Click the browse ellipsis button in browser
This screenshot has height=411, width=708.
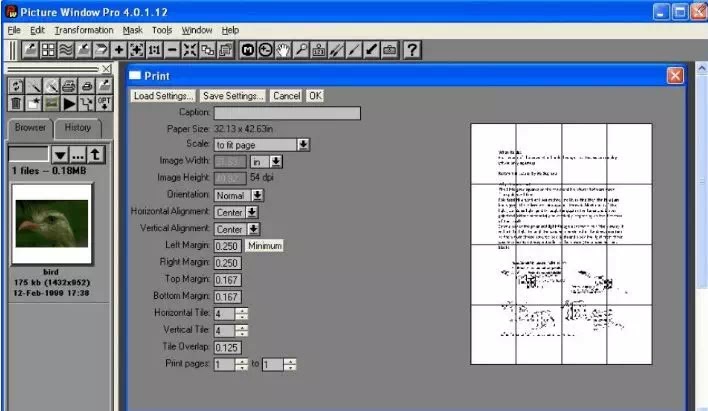pos(78,155)
